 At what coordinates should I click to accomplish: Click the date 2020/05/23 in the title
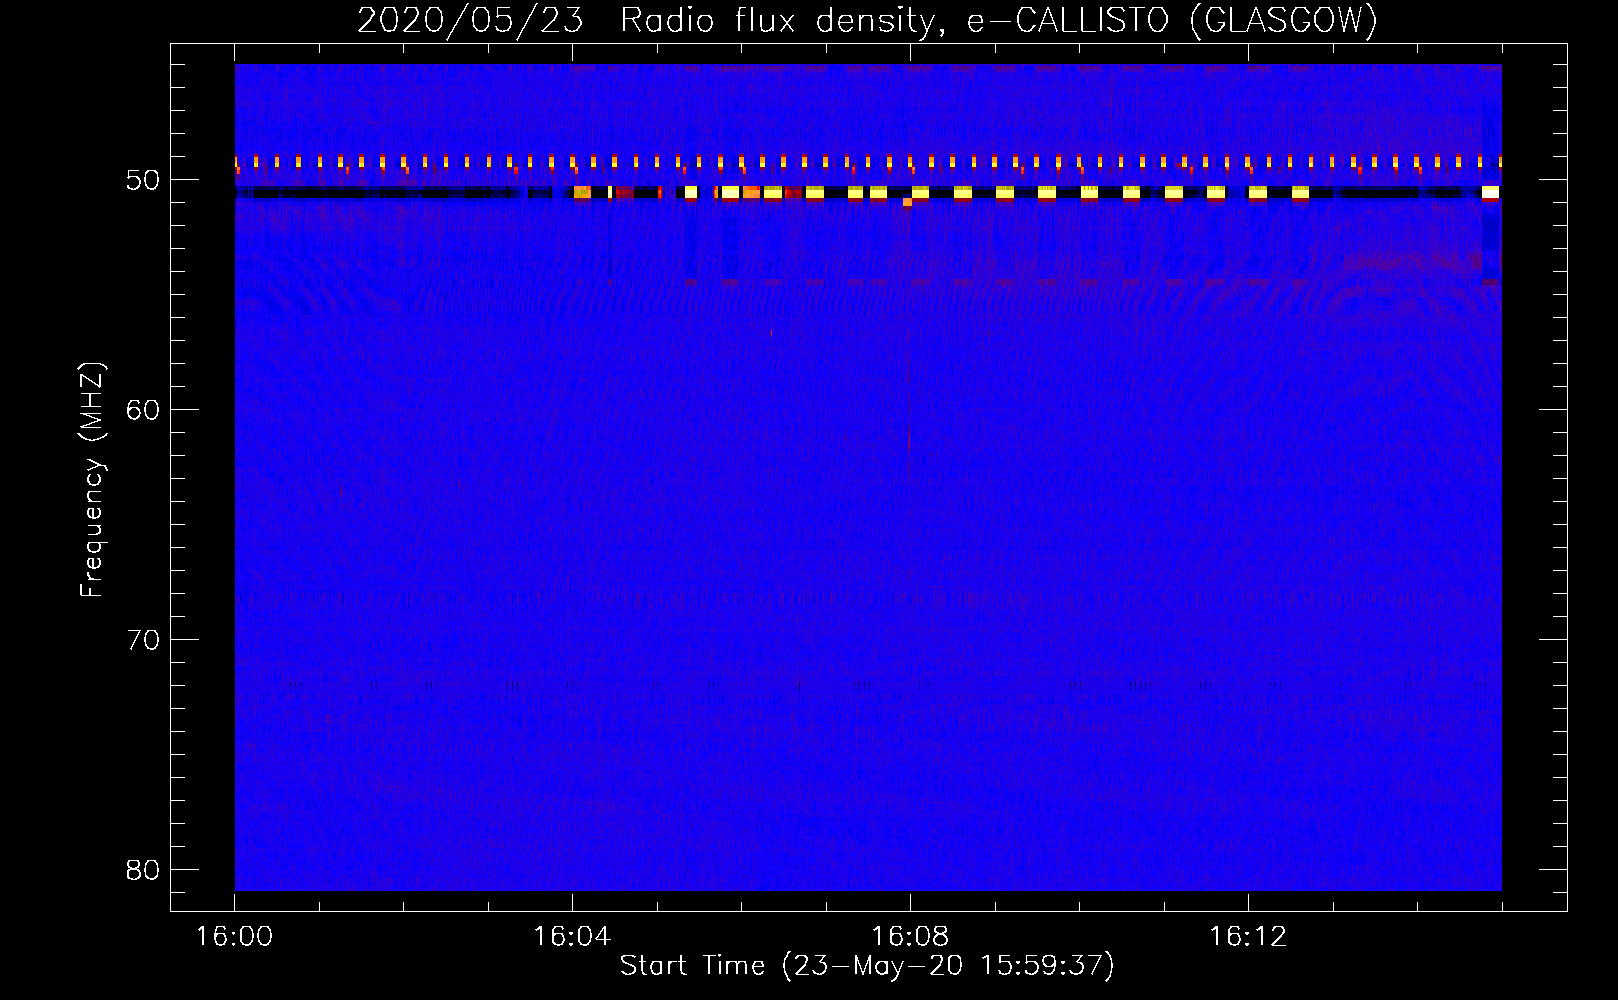pos(470,20)
